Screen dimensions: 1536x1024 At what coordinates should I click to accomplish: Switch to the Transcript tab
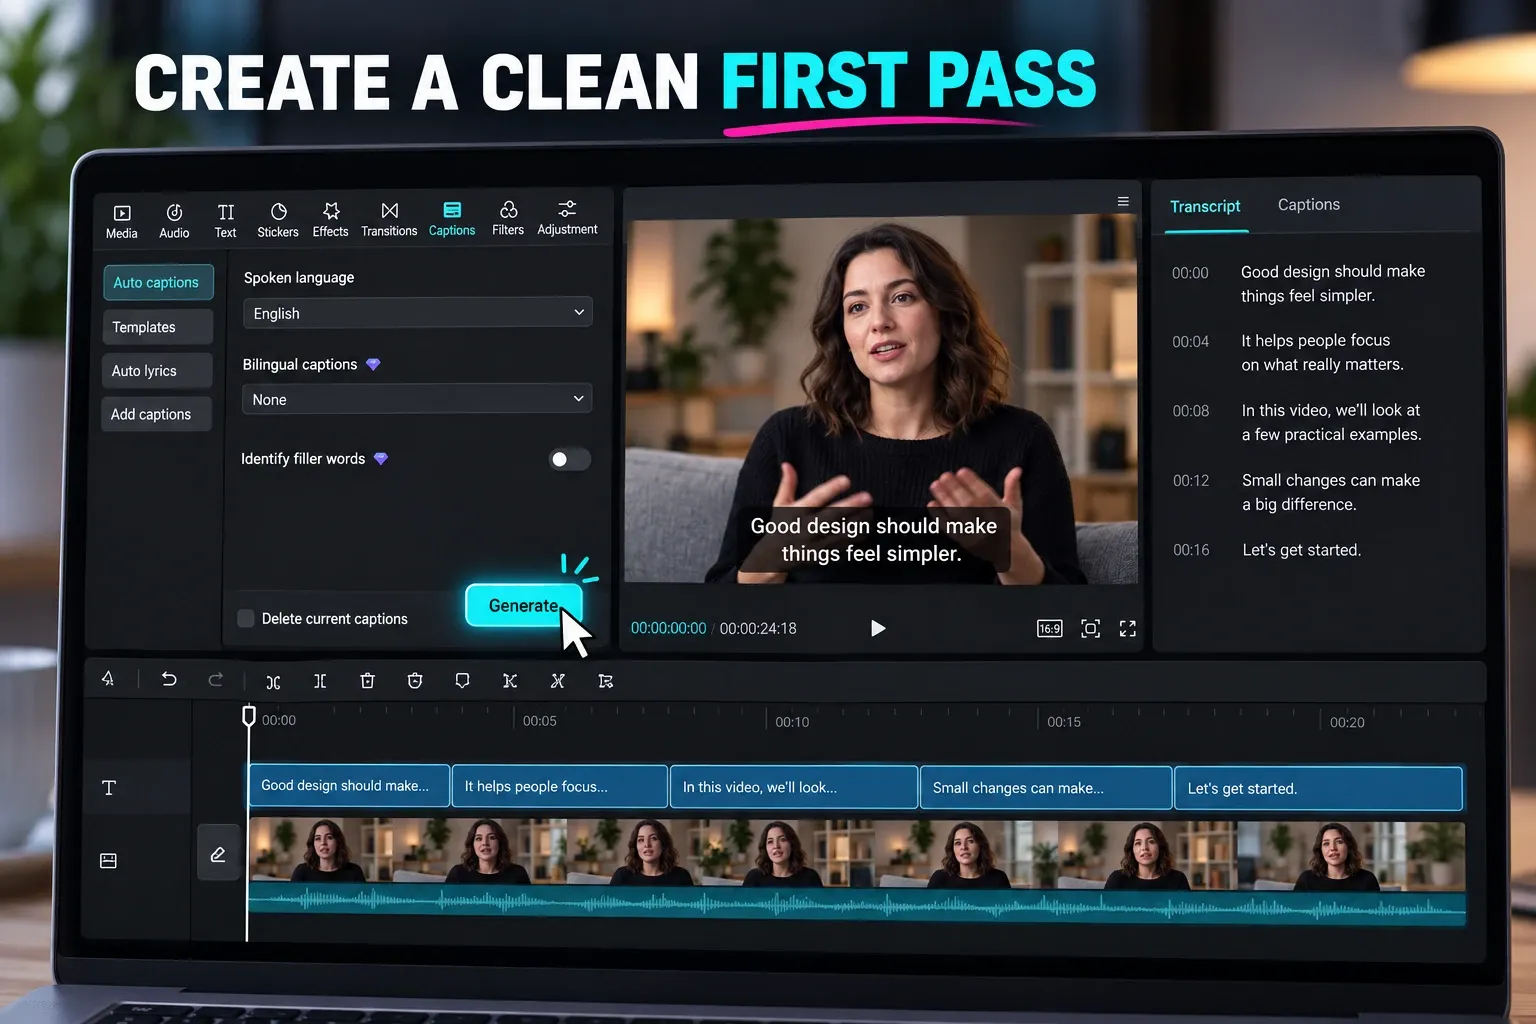tap(1205, 206)
